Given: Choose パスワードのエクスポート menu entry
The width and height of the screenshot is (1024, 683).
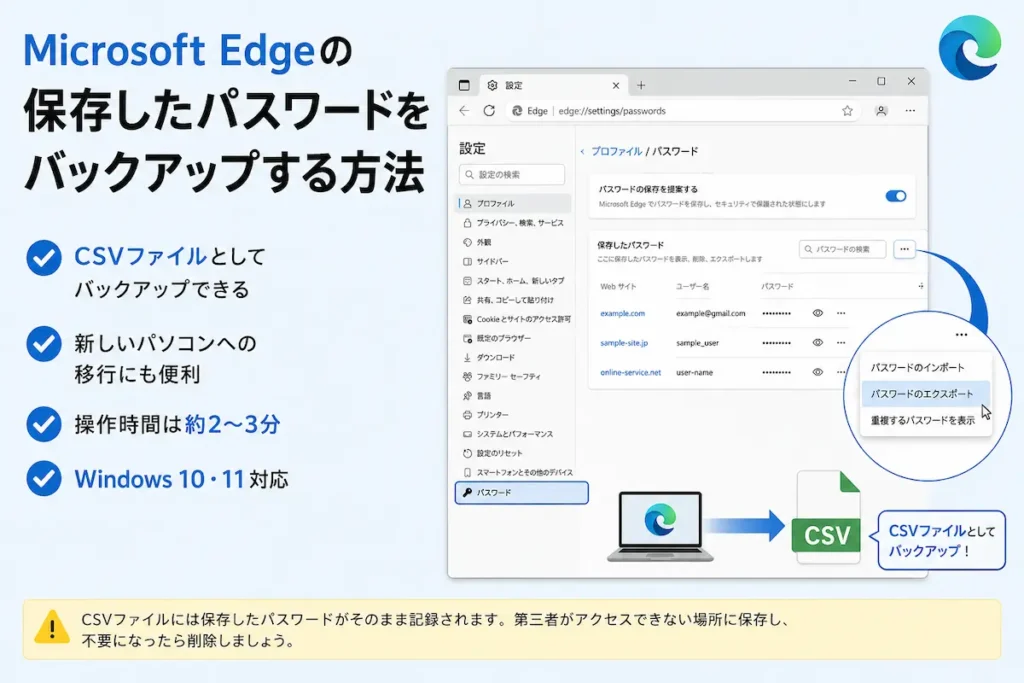Looking at the screenshot, I should click(x=926, y=394).
